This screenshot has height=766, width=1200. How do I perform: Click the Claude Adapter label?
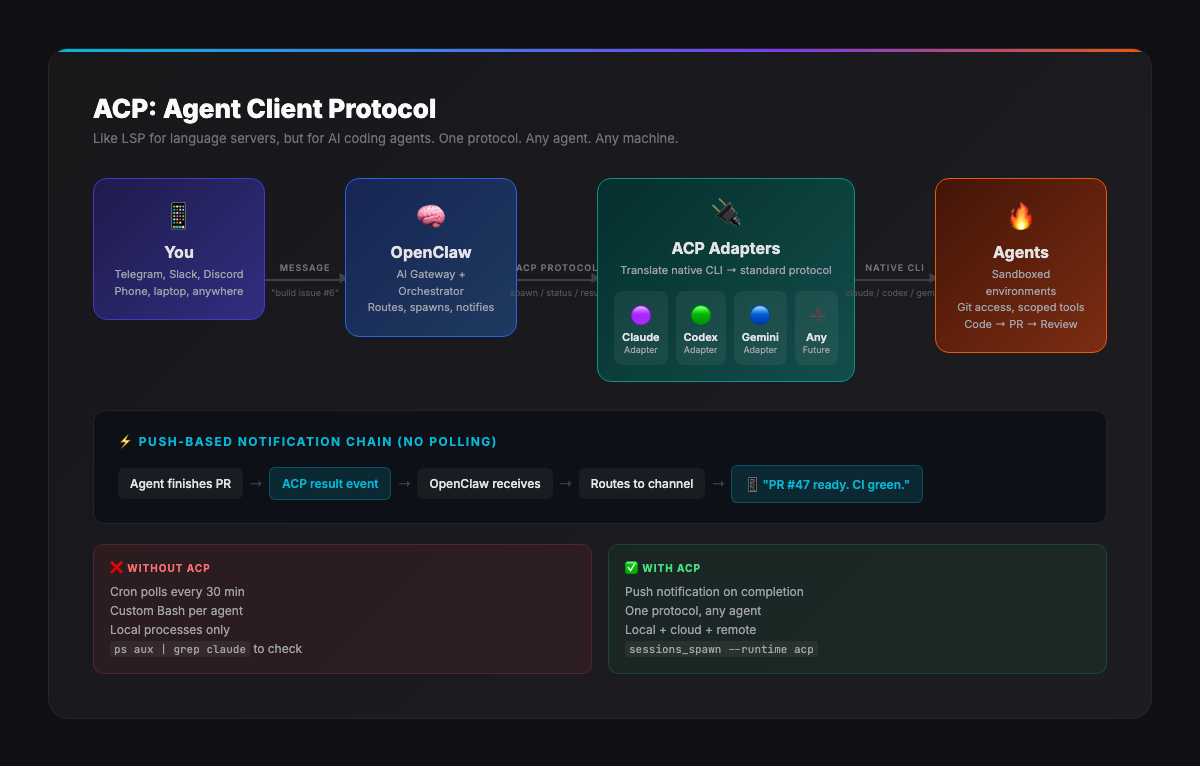tap(641, 343)
